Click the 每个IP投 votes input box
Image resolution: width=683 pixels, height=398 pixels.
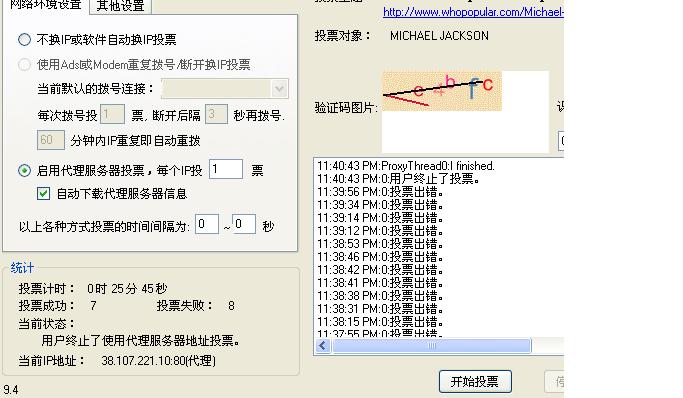click(x=226, y=169)
